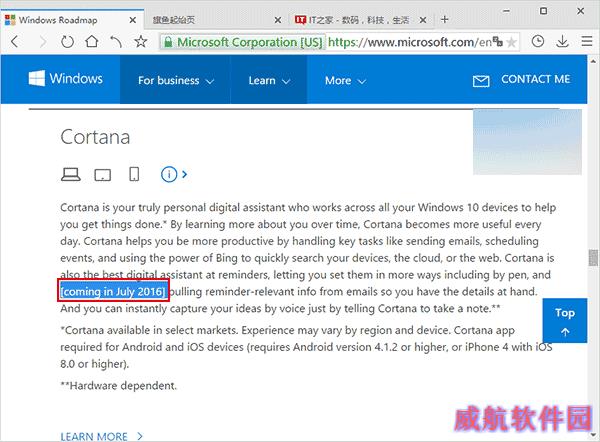The width and height of the screenshot is (600, 442).
Task: Click the blue info circle icon
Action: pos(169,175)
